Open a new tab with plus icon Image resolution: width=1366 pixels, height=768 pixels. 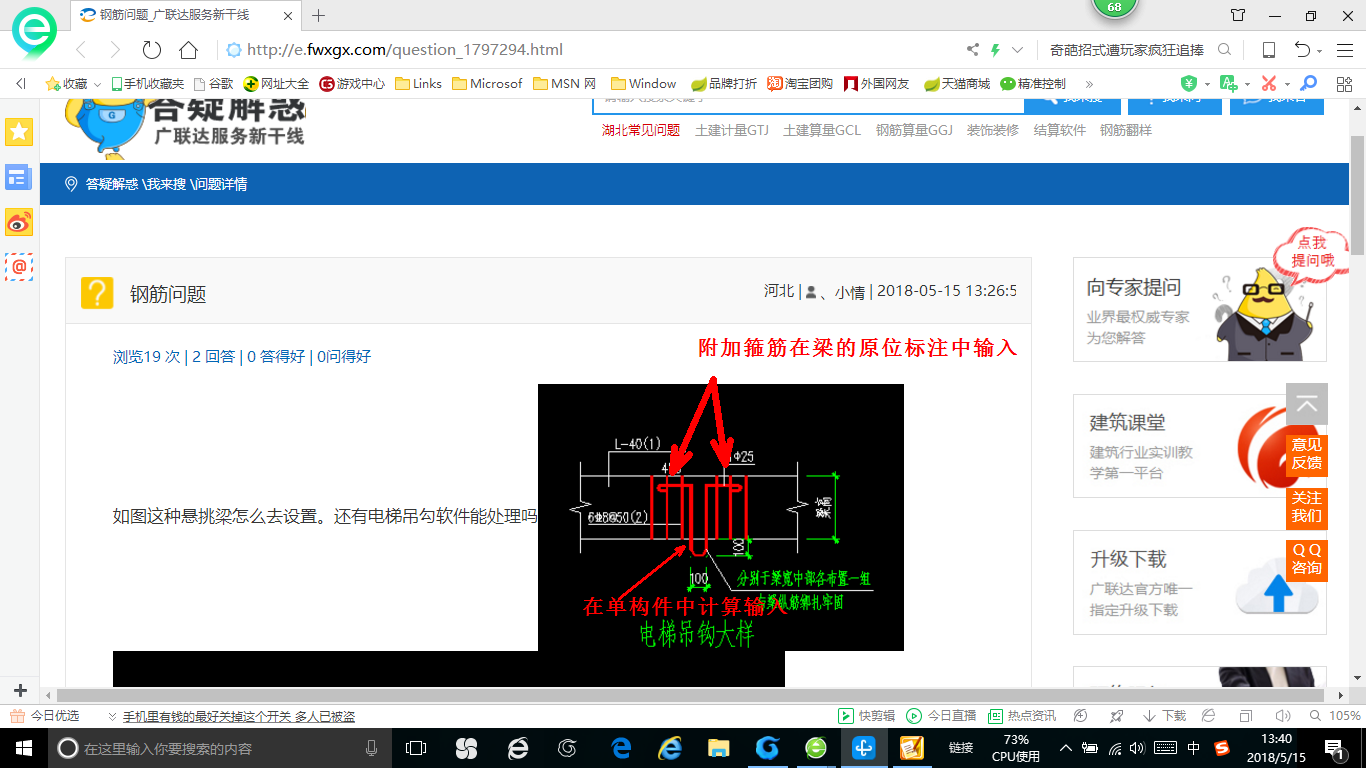coord(319,15)
